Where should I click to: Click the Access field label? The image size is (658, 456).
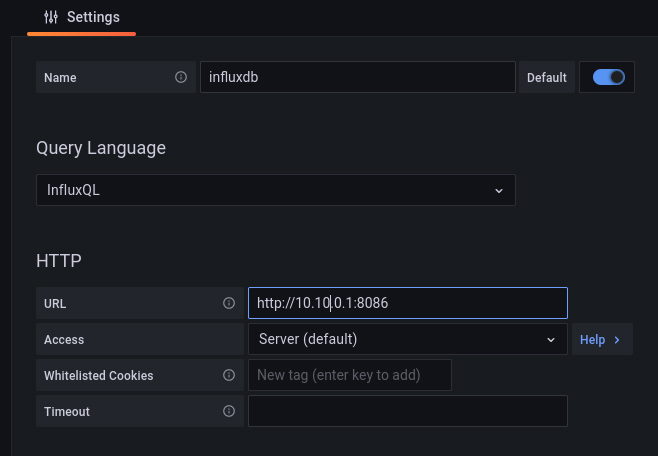tap(64, 339)
